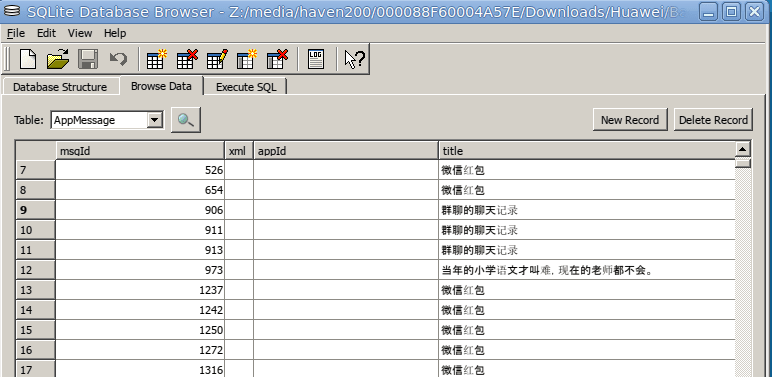This screenshot has height=377, width=772.
Task: Open the Edit menu
Action: point(47,33)
